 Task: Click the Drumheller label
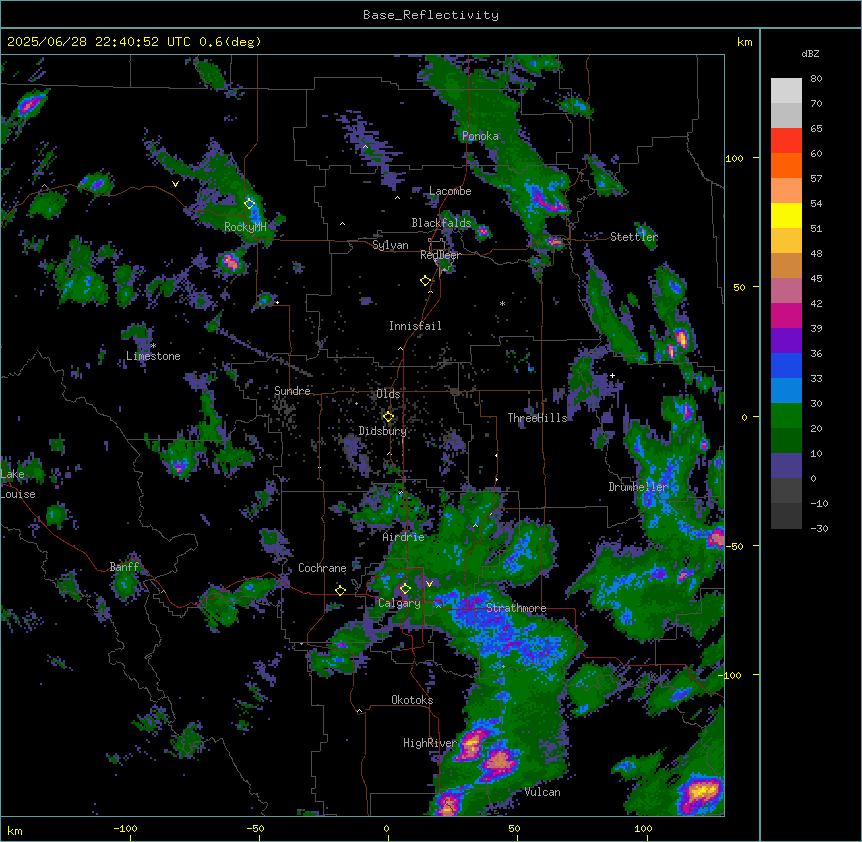[x=638, y=487]
